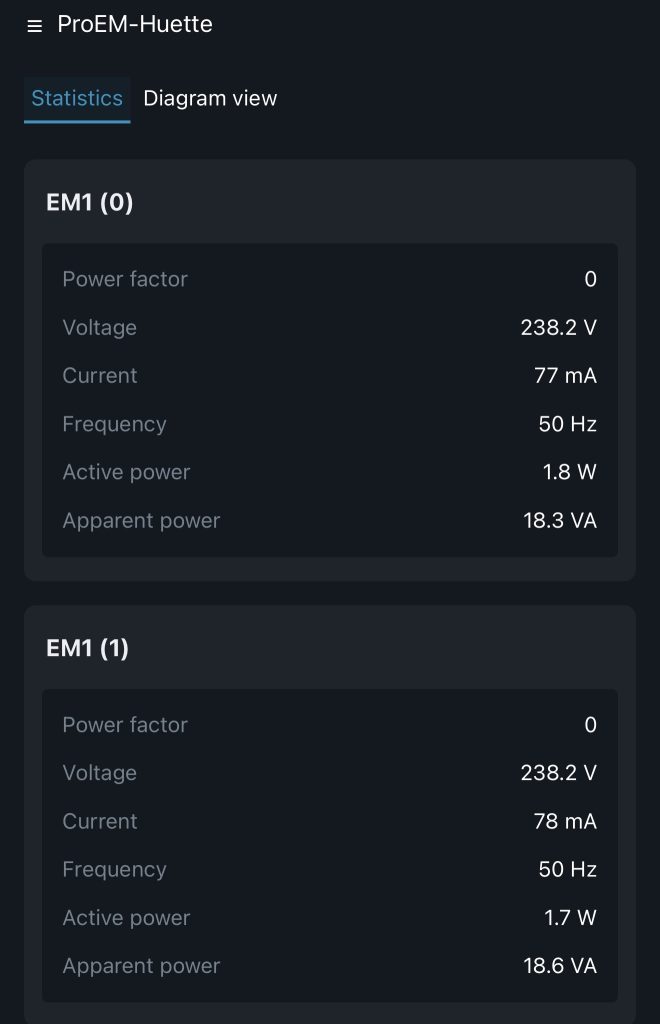The image size is (660, 1024).
Task: Switch to the Diagram view tab
Action: [210, 99]
